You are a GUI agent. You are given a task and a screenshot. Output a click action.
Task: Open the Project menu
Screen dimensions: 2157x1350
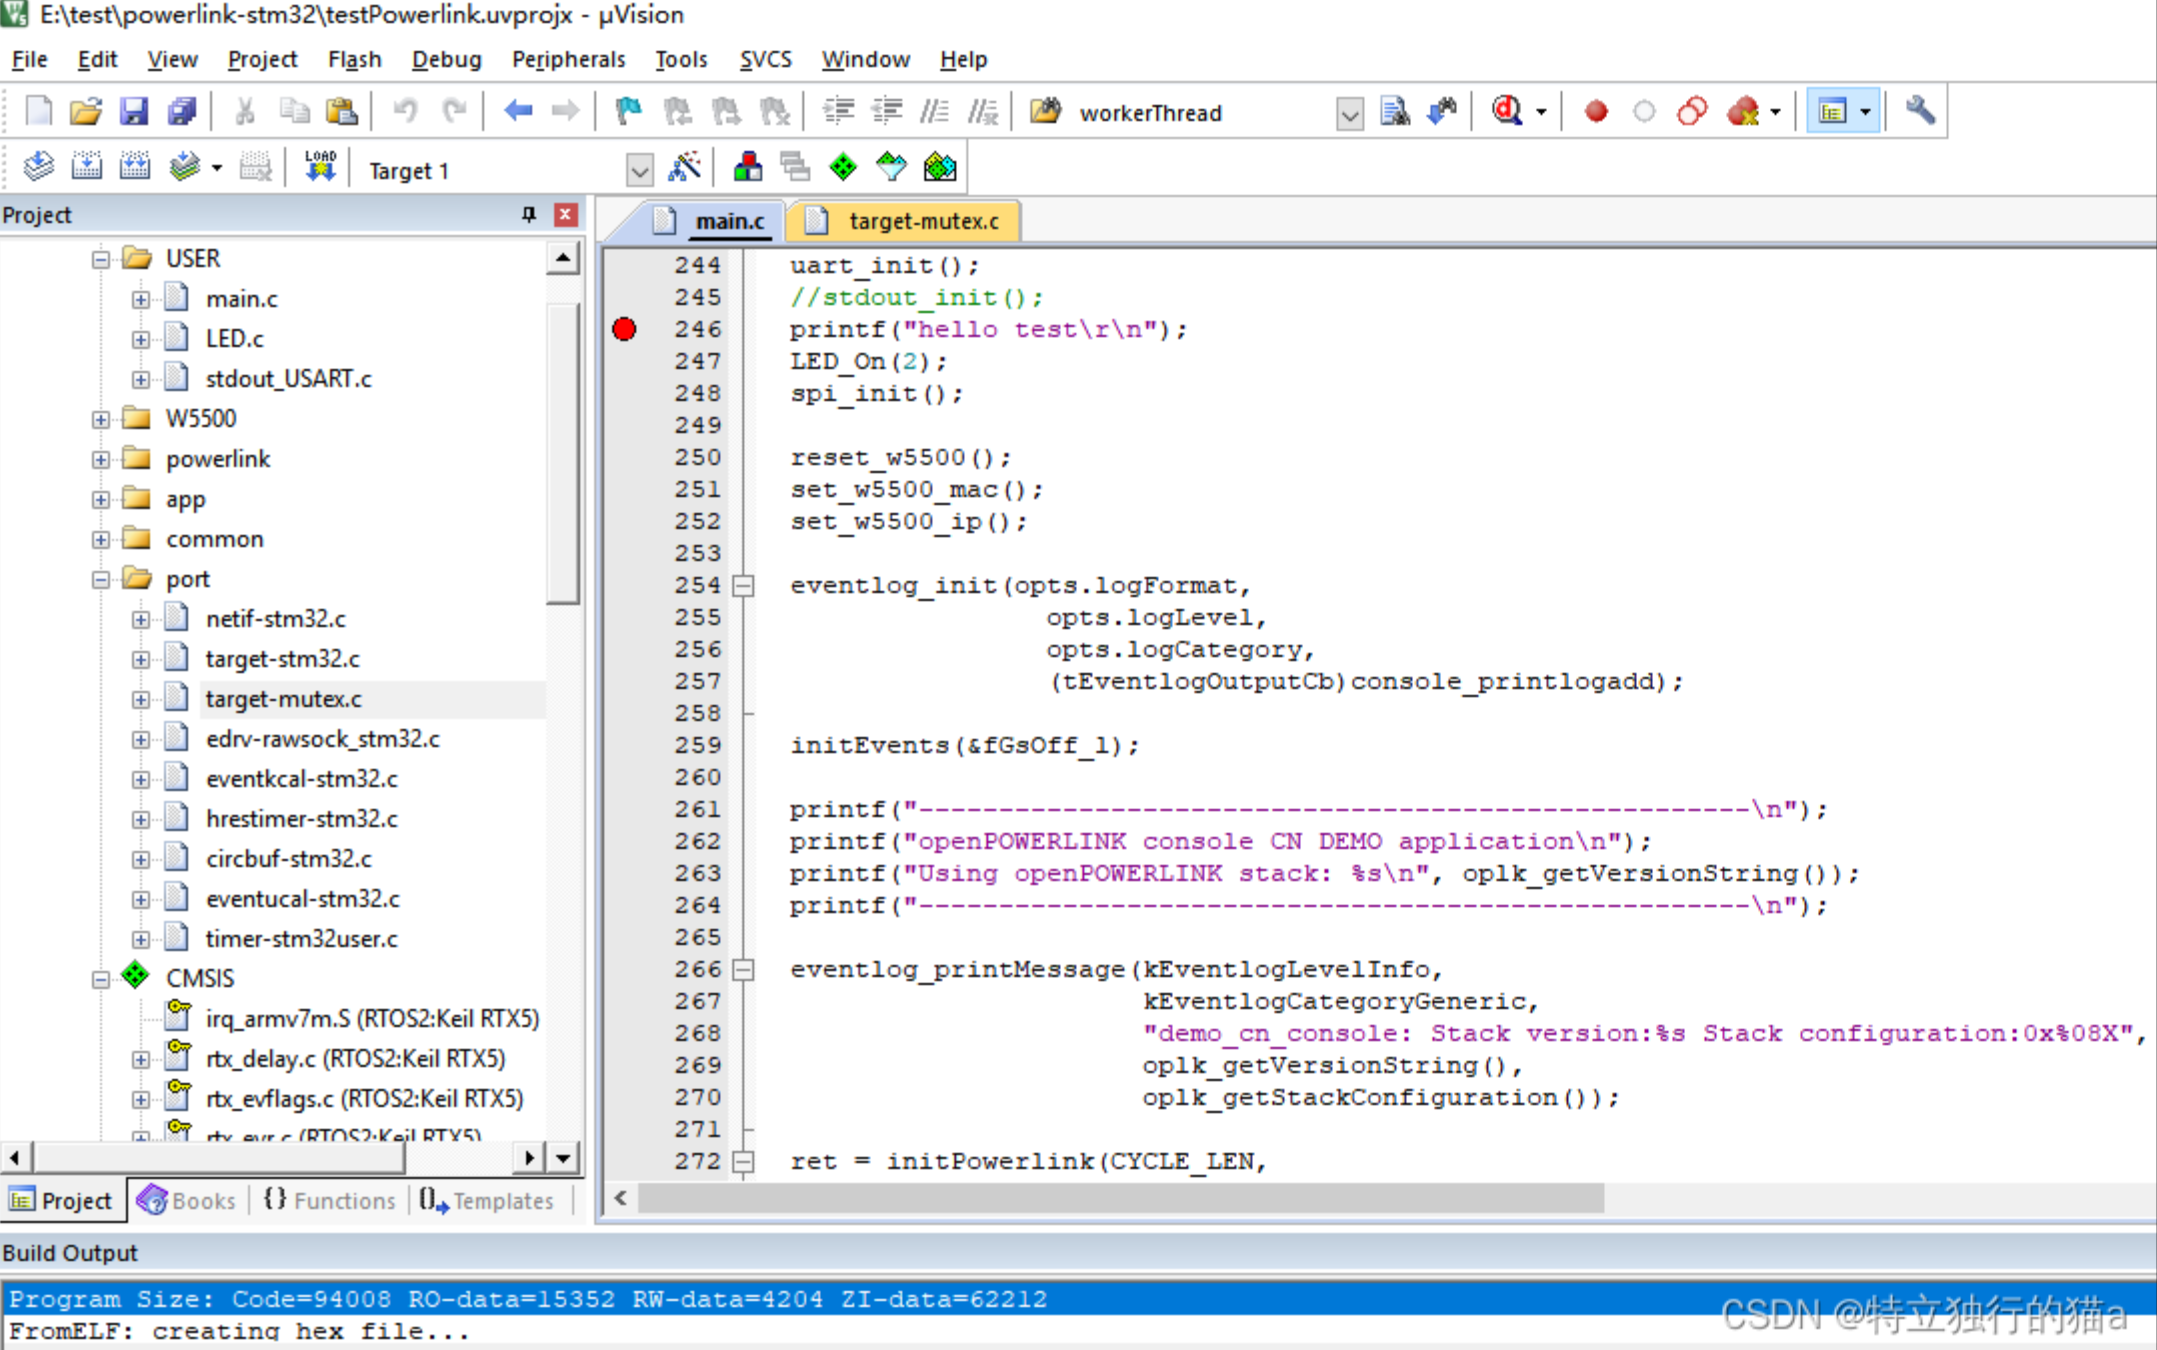[x=262, y=60]
